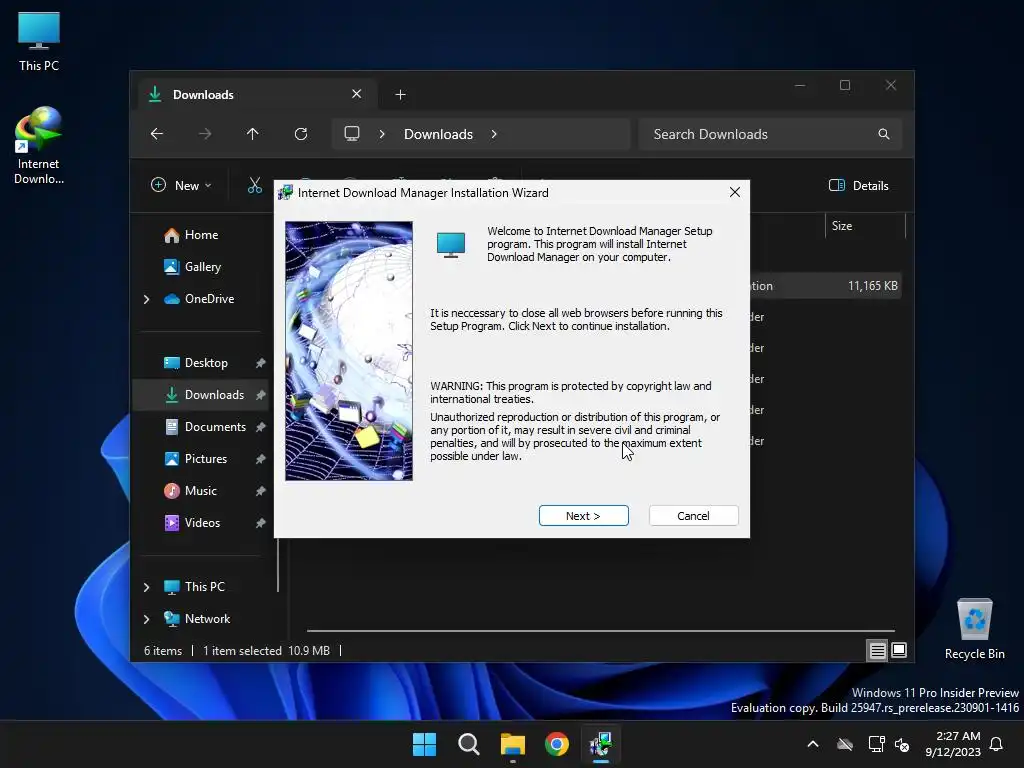
Task: Switch to details list view icon
Action: [877, 650]
